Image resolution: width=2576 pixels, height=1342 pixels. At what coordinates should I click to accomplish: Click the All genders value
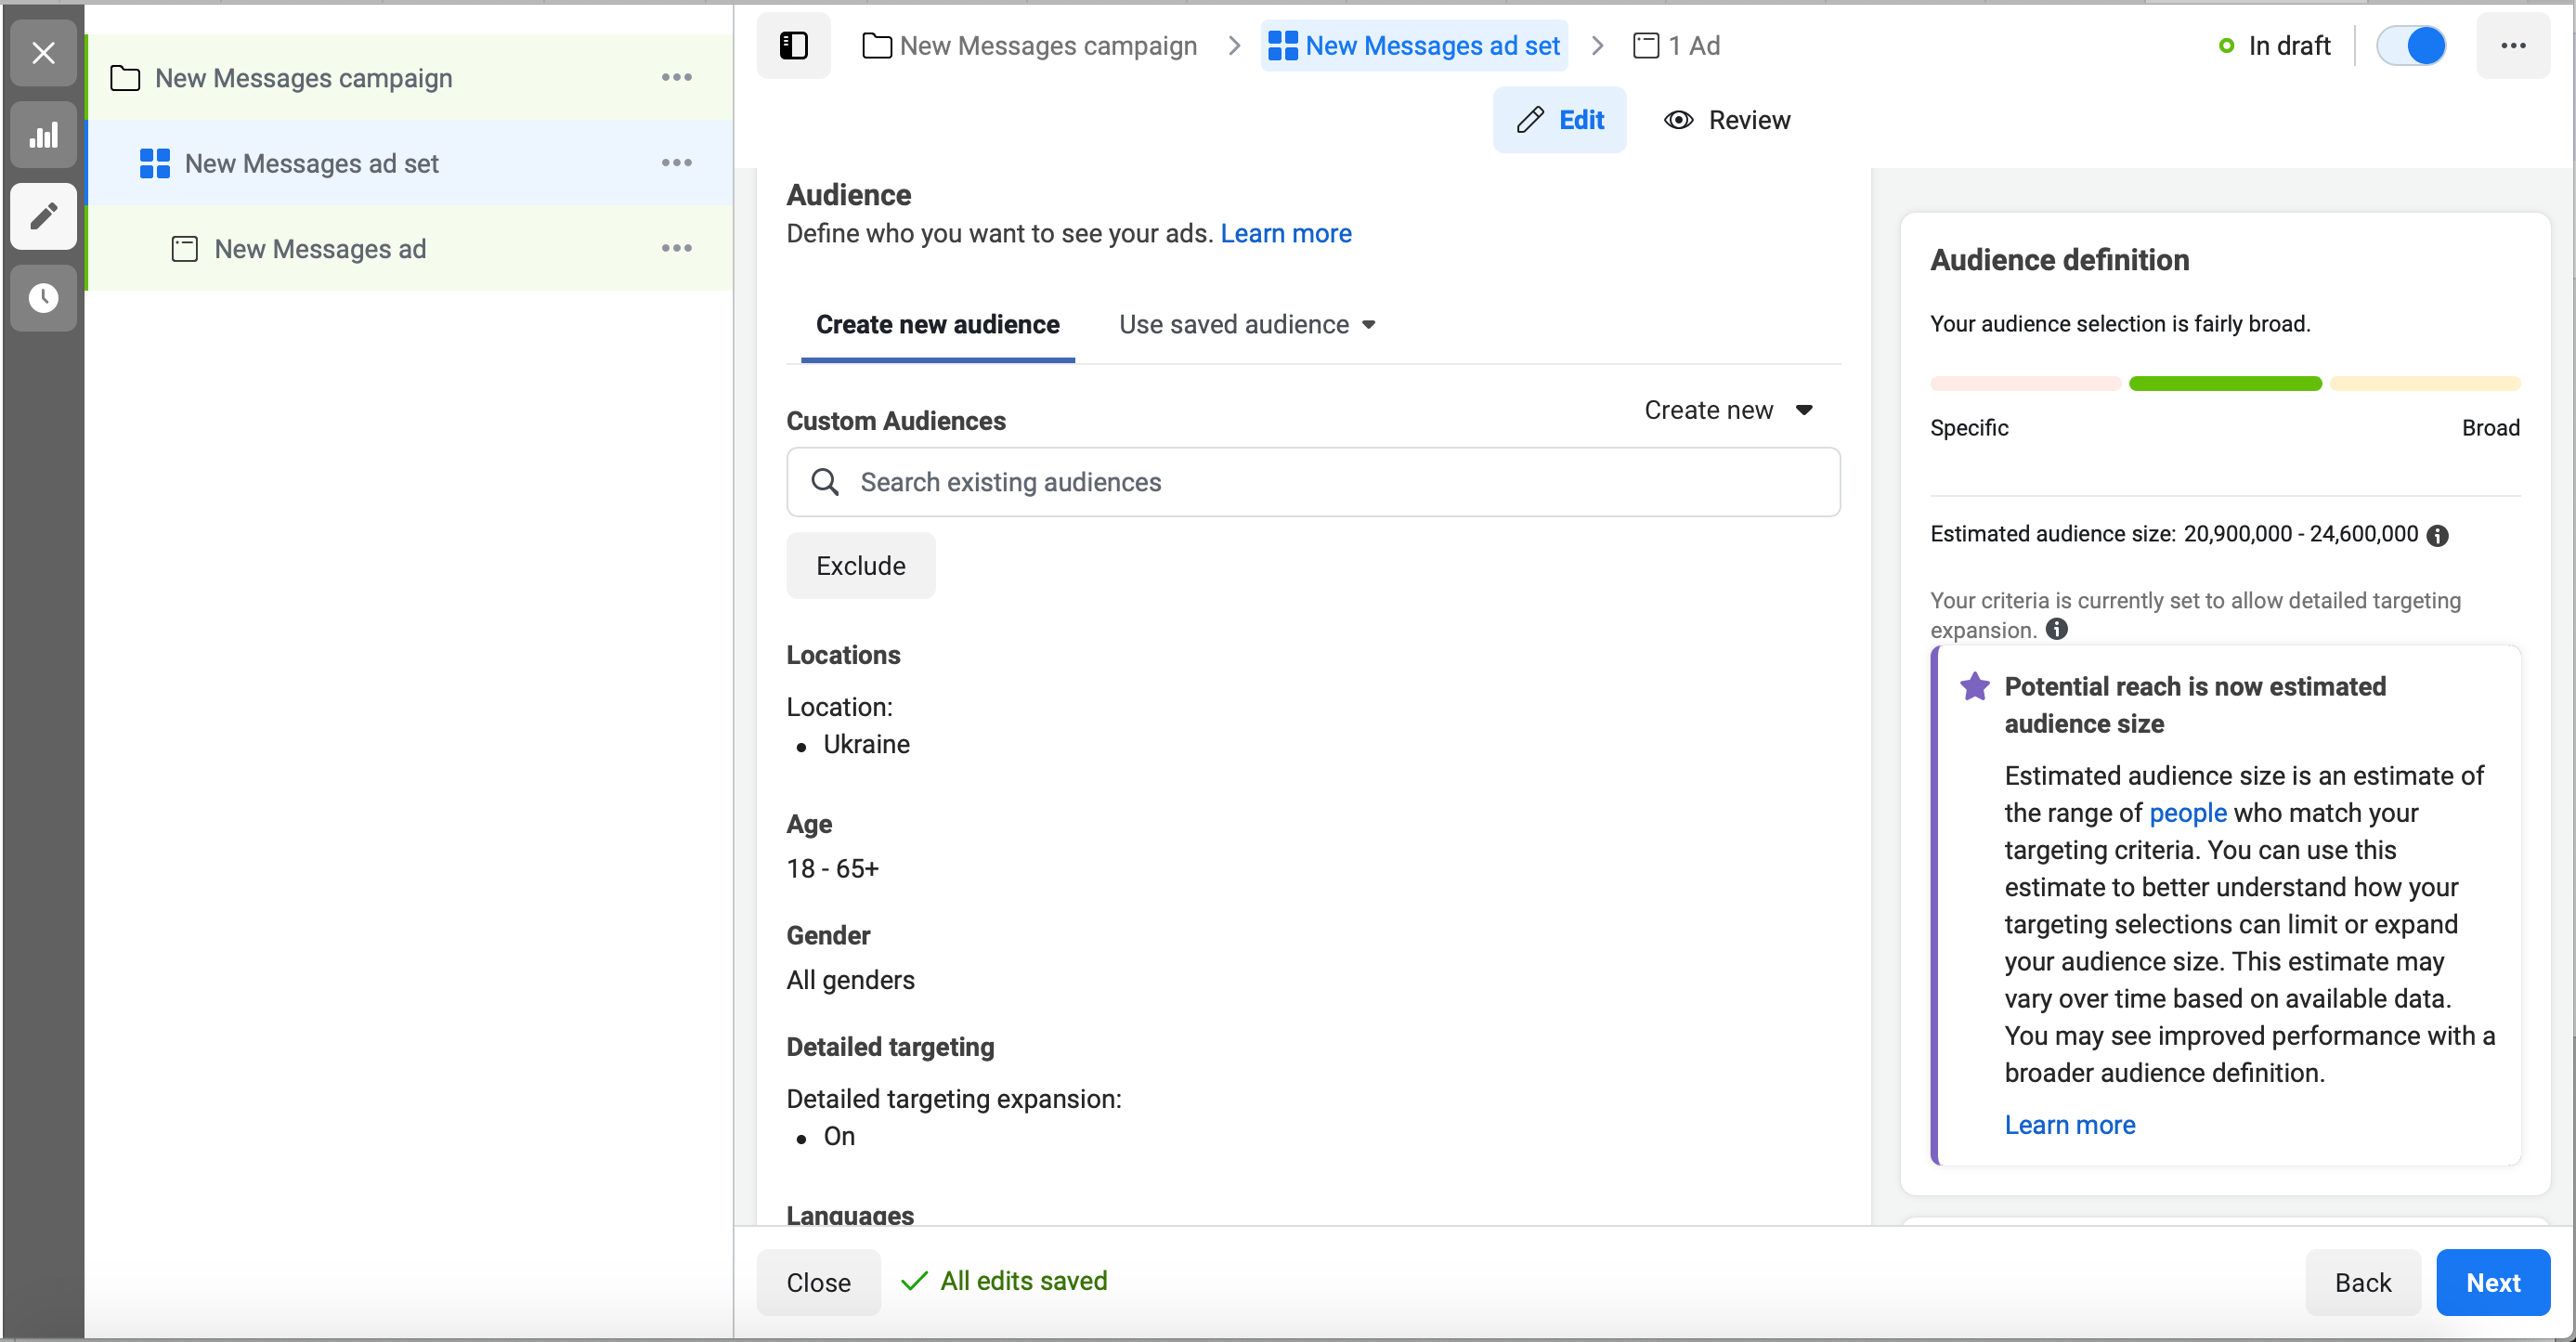tap(850, 980)
